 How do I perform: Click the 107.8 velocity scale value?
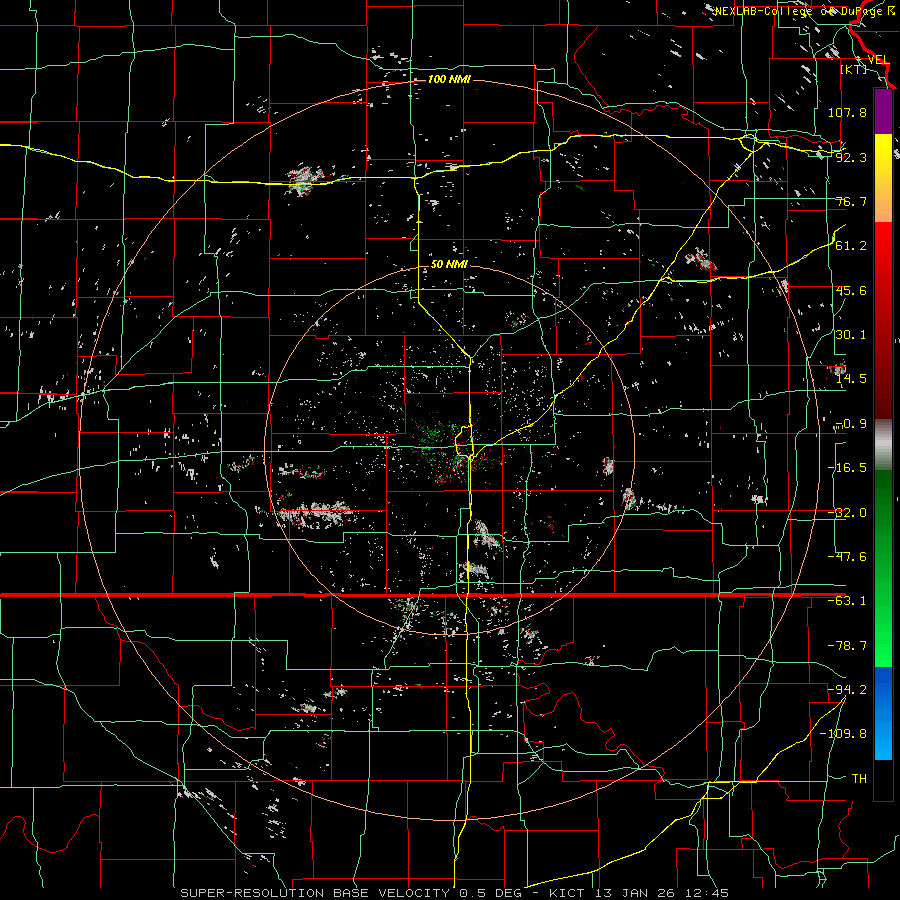[x=847, y=112]
